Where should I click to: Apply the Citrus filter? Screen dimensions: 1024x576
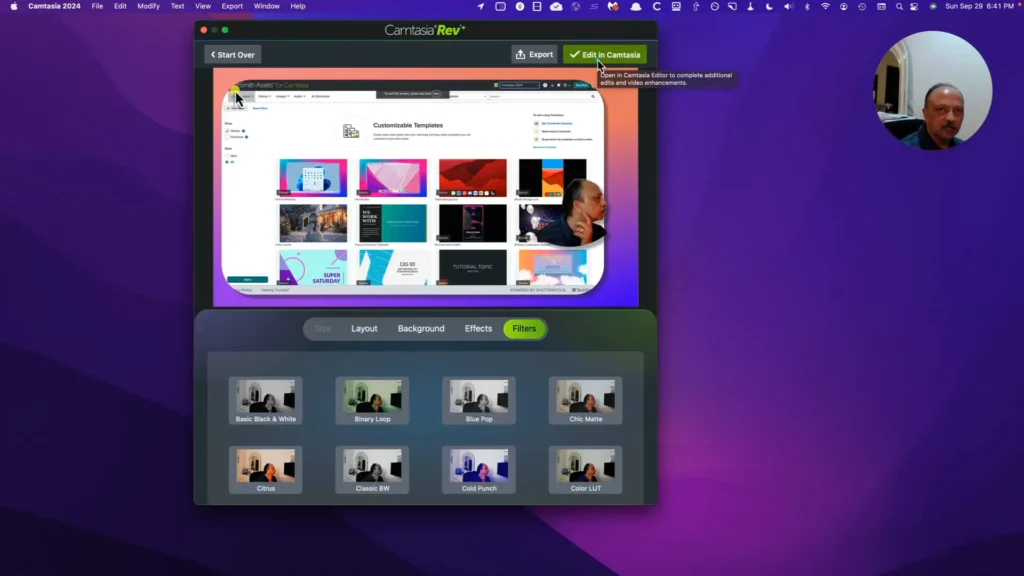(266, 470)
